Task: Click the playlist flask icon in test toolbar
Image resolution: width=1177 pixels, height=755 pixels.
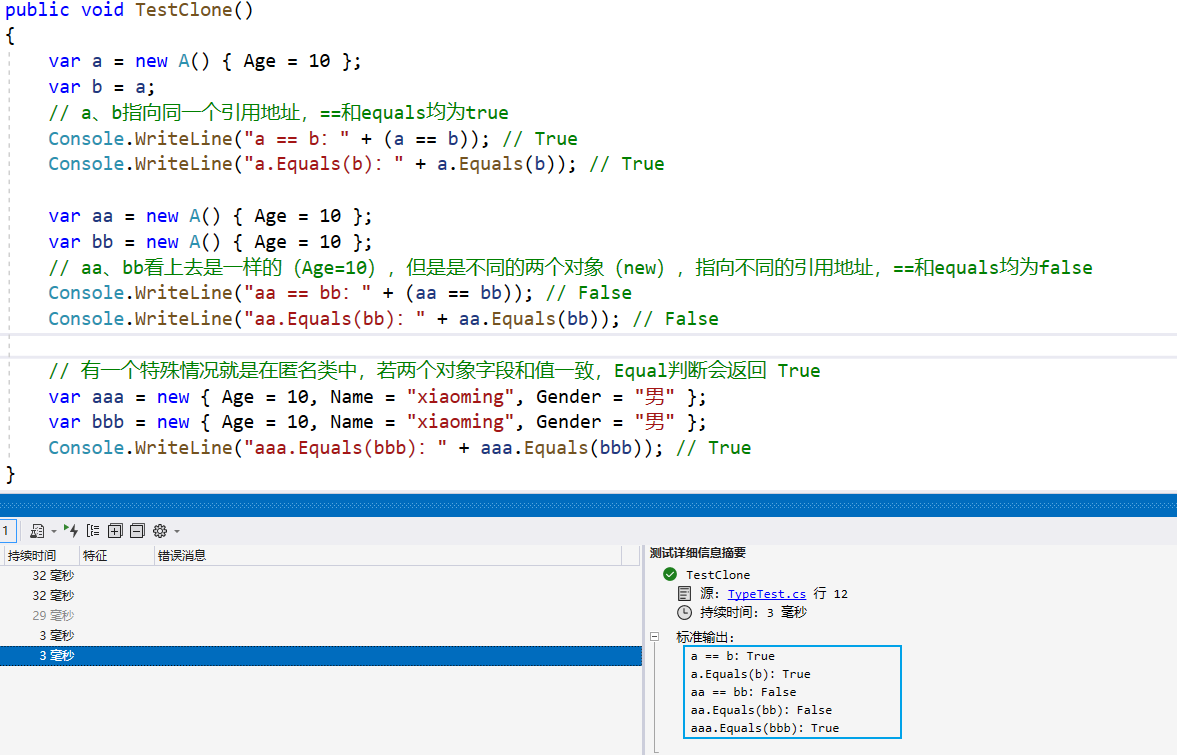Action: 37,531
